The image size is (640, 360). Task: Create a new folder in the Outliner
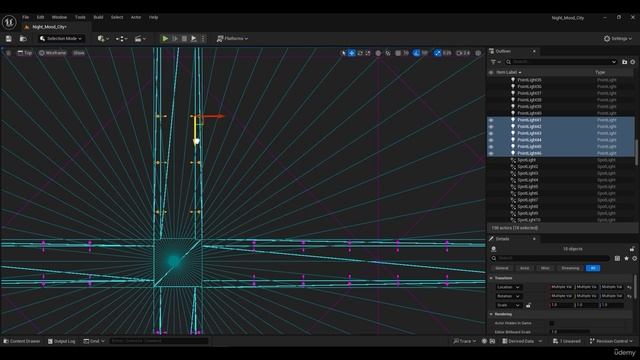(624, 62)
